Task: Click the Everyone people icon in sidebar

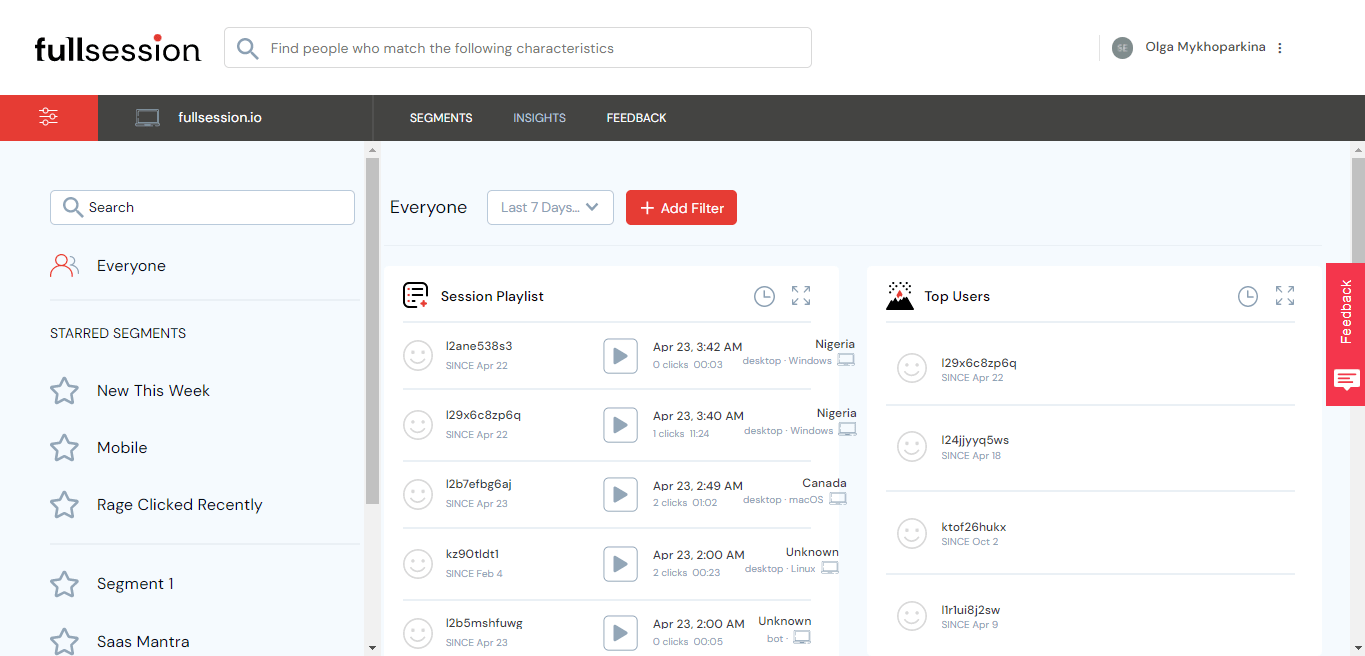Action: coord(64,266)
